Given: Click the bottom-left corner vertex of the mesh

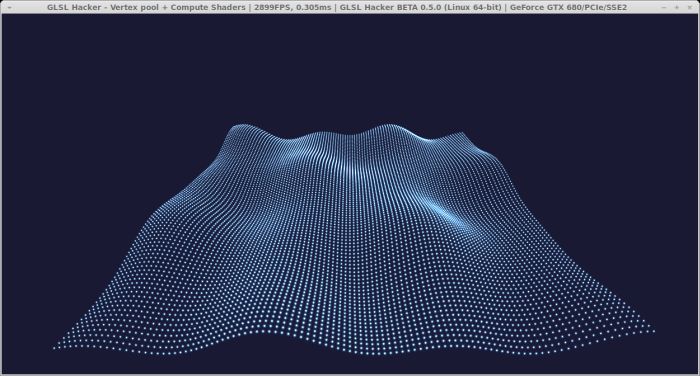Looking at the screenshot, I should (x=54, y=348).
